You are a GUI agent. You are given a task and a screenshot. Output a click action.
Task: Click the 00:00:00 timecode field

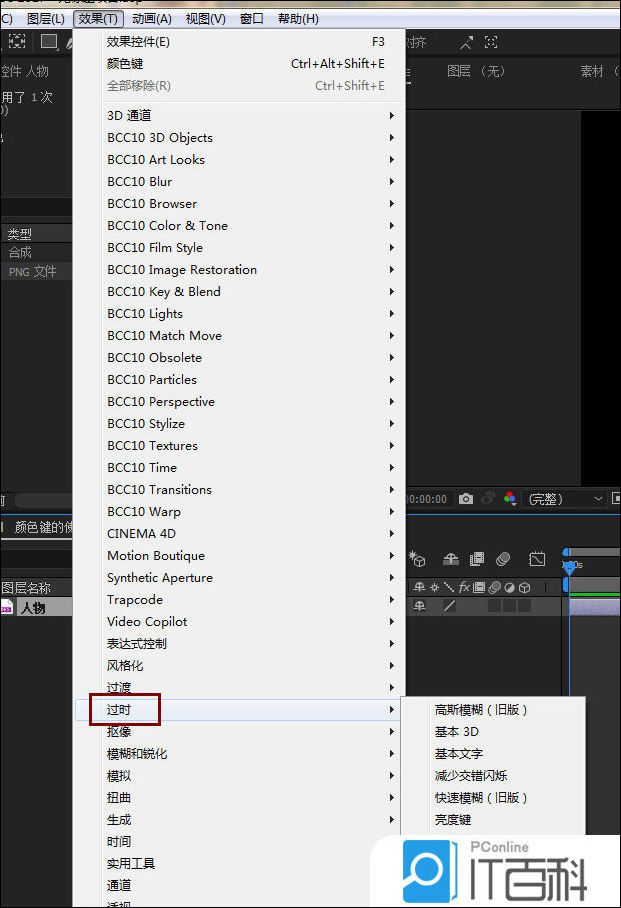(427, 499)
